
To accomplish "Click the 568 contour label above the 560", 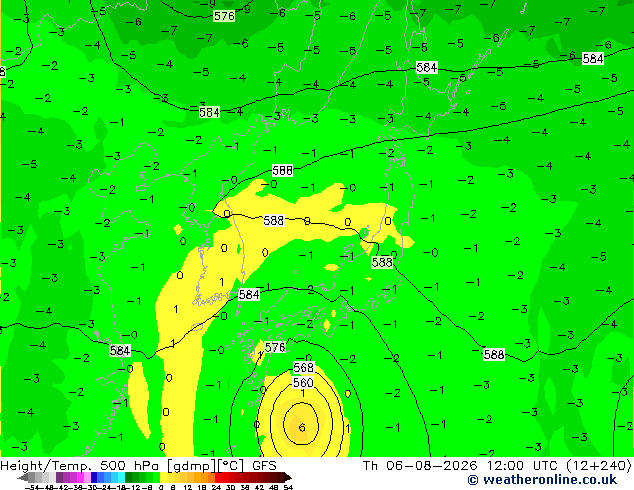I will 303,368.
